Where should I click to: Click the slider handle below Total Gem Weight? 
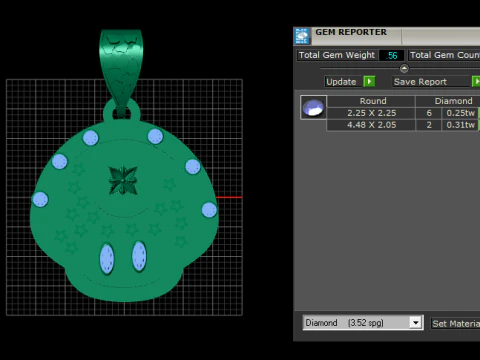[404, 69]
